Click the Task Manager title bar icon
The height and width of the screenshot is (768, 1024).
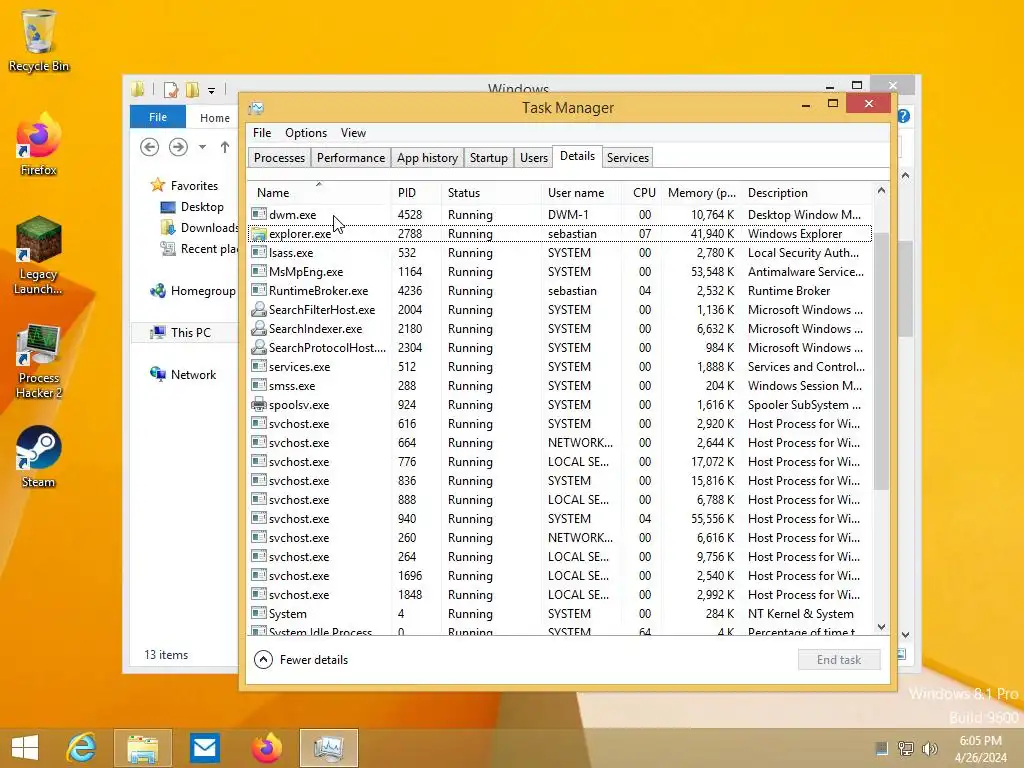[x=257, y=108]
